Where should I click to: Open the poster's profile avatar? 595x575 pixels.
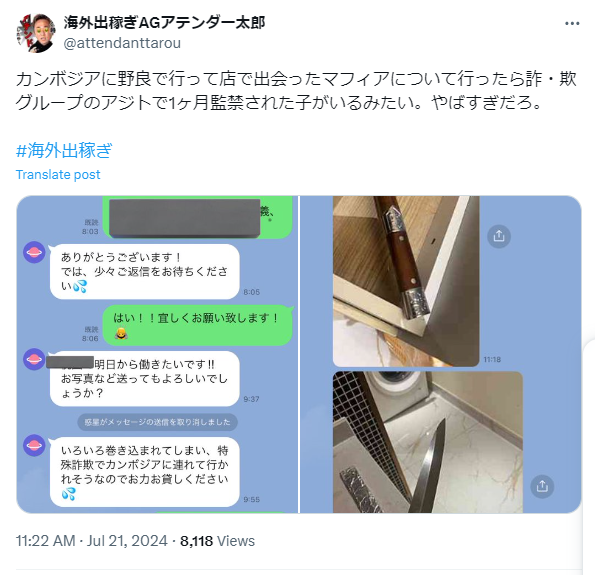click(36, 33)
